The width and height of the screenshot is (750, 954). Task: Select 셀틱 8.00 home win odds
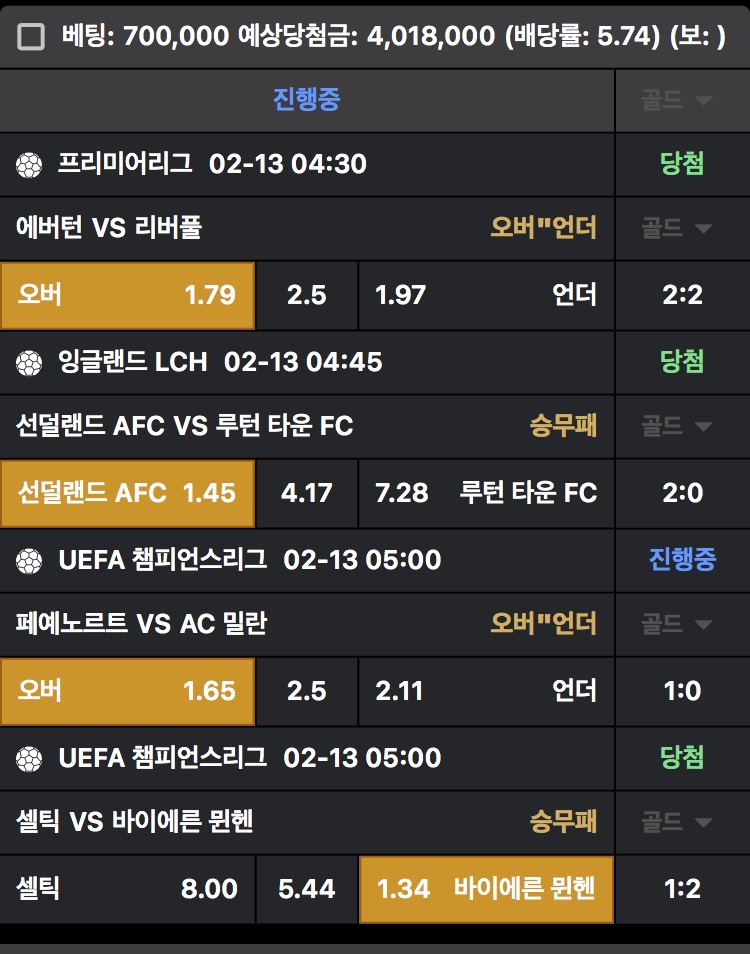pos(128,889)
